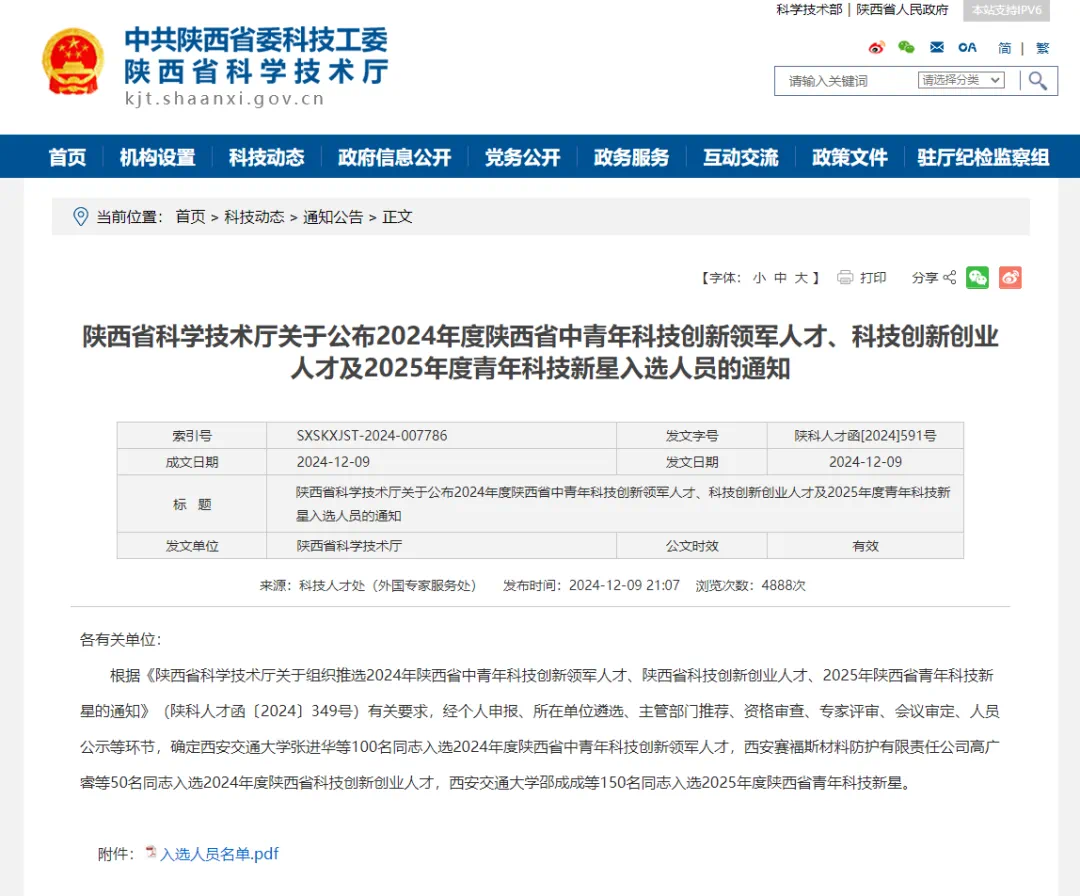
Task: Open the 请选择分类 category dropdown
Action: pos(961,80)
